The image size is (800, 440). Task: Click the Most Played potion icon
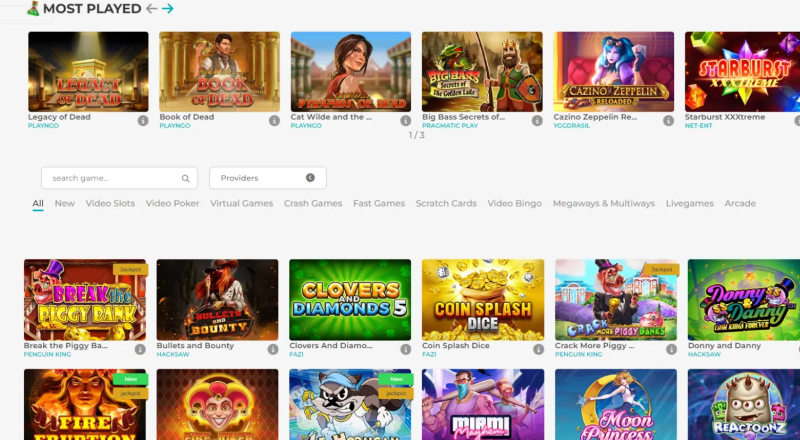click(34, 8)
